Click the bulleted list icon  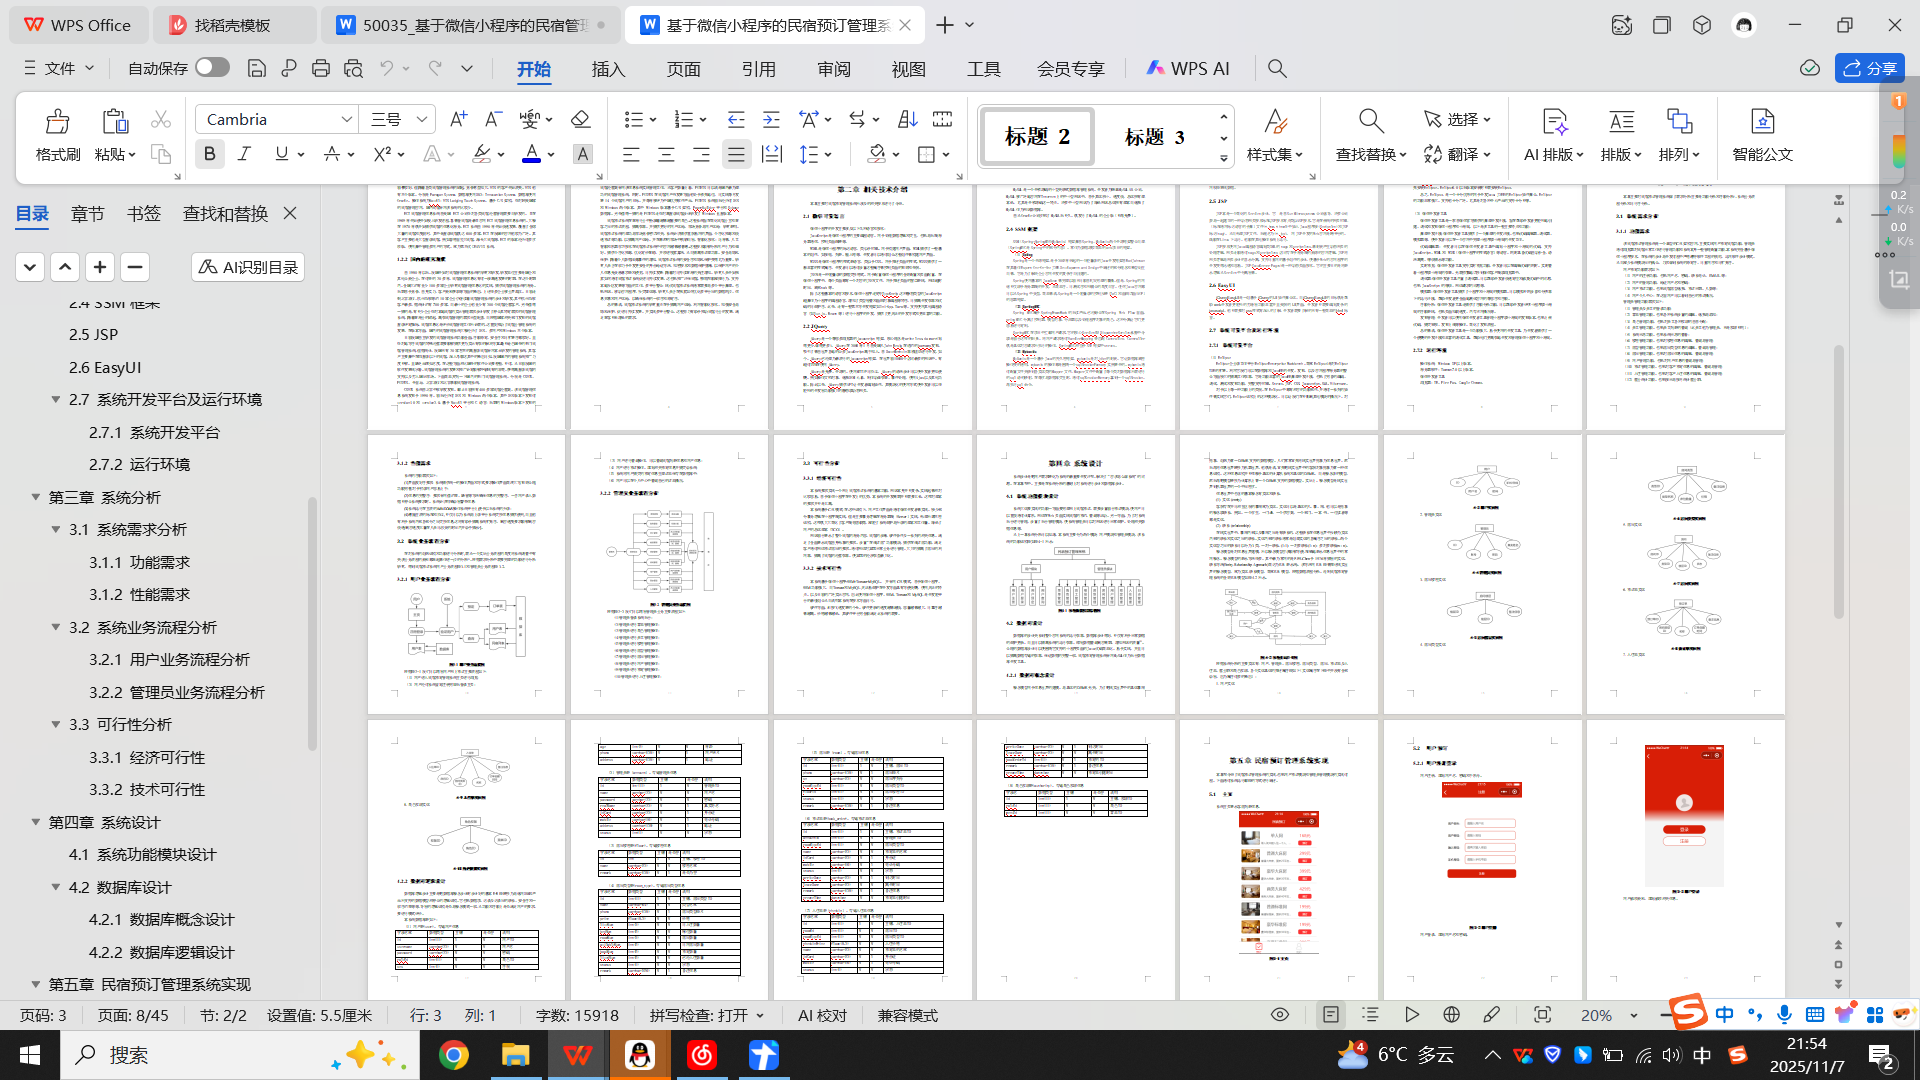[633, 119]
